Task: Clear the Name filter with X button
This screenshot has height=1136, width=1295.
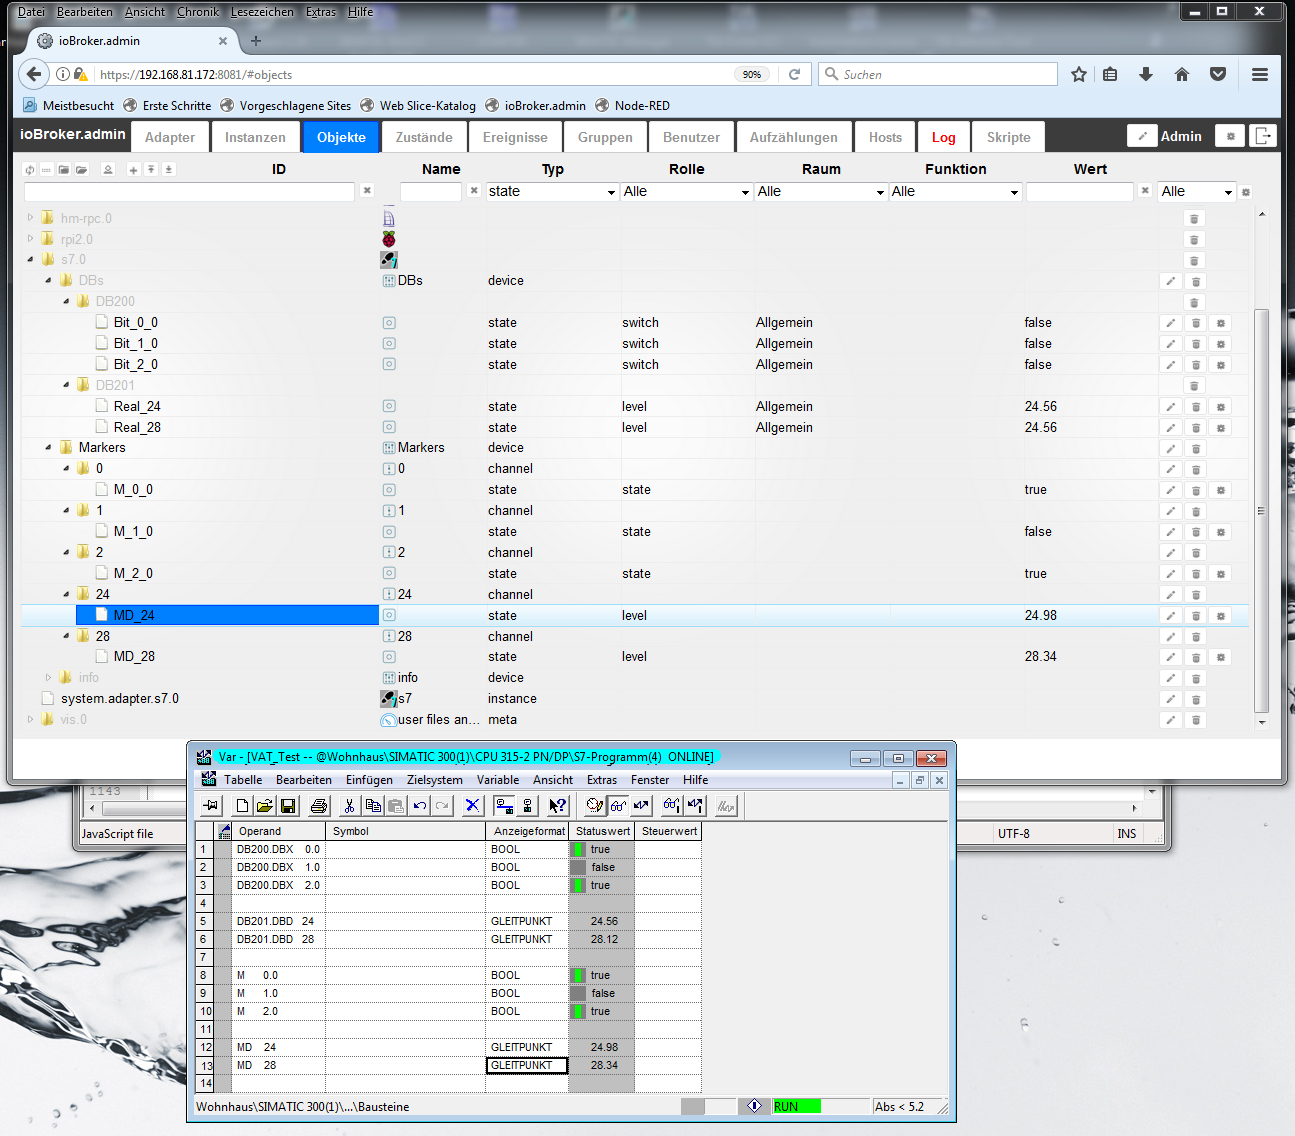Action: click(x=474, y=190)
